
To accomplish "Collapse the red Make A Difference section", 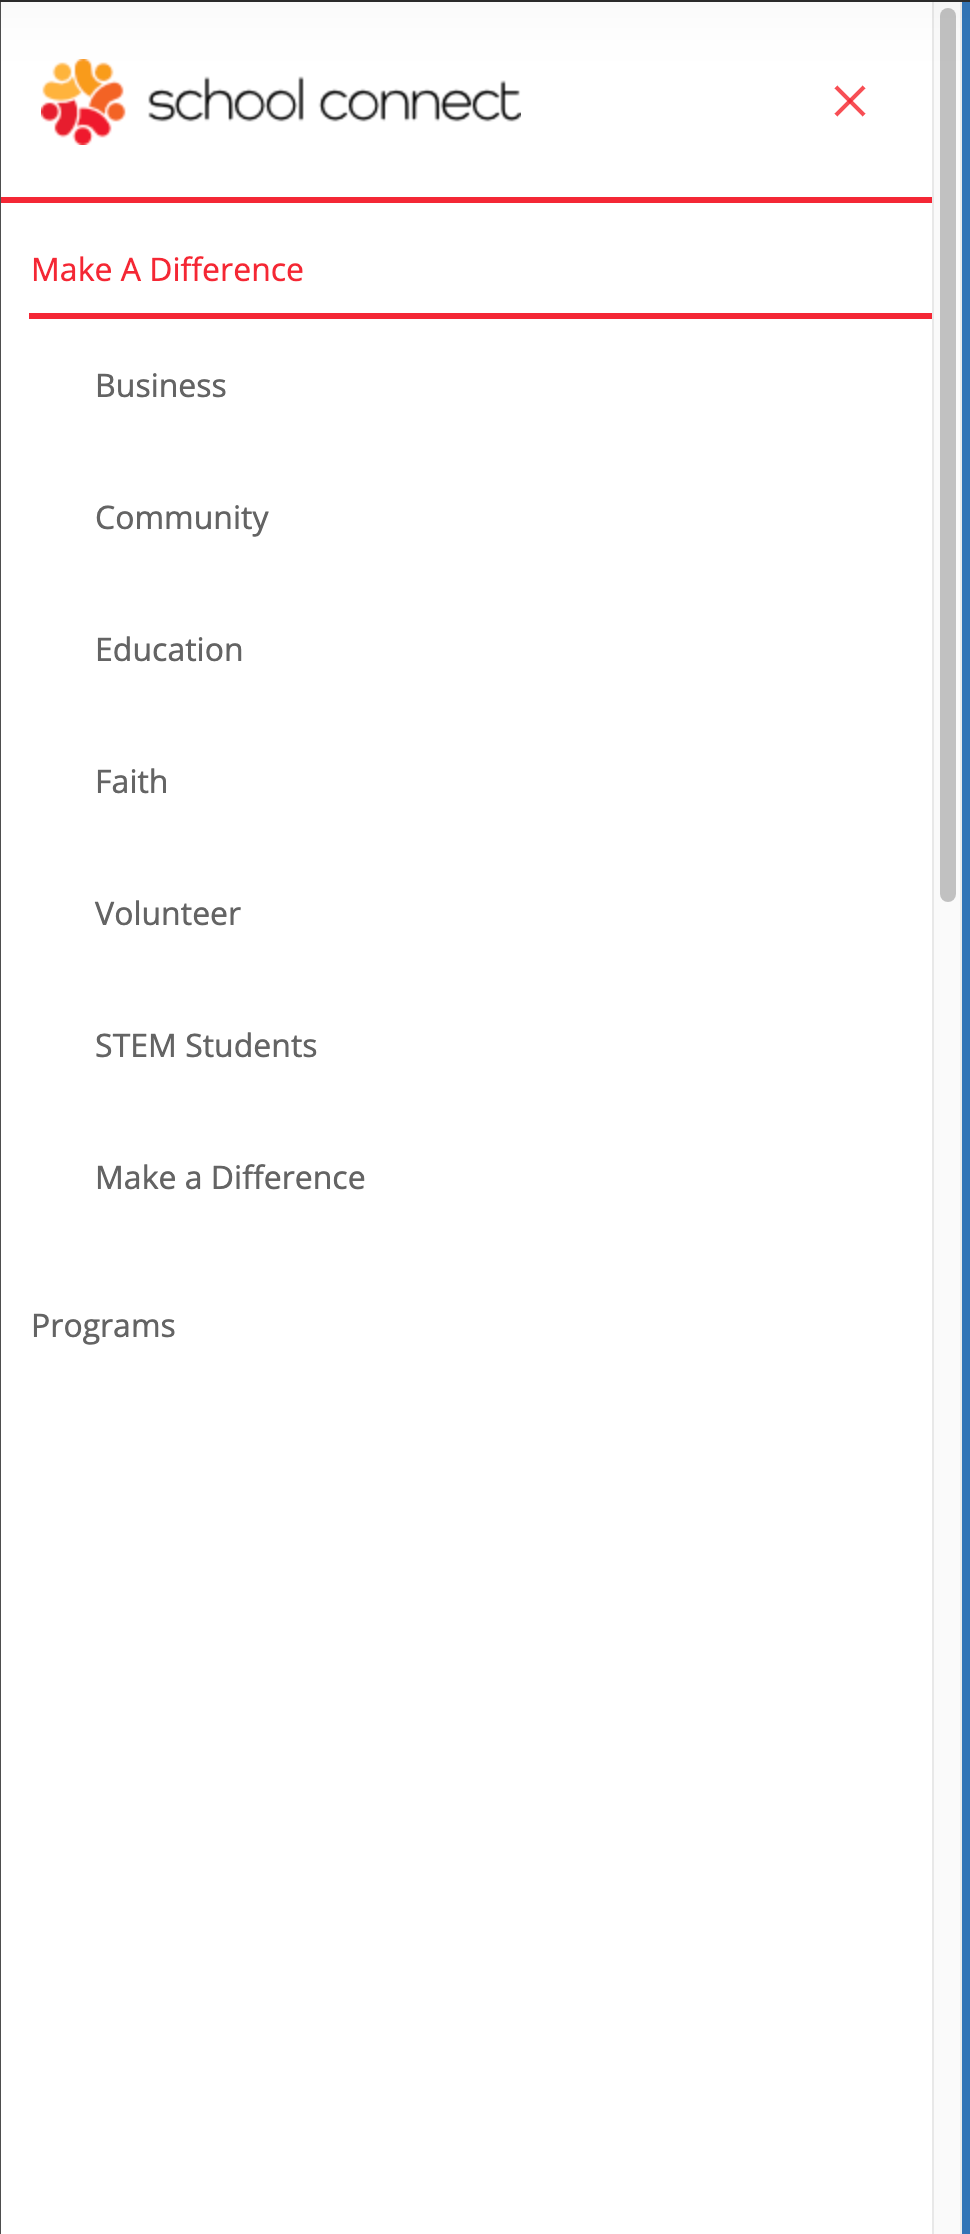I will 167,270.
